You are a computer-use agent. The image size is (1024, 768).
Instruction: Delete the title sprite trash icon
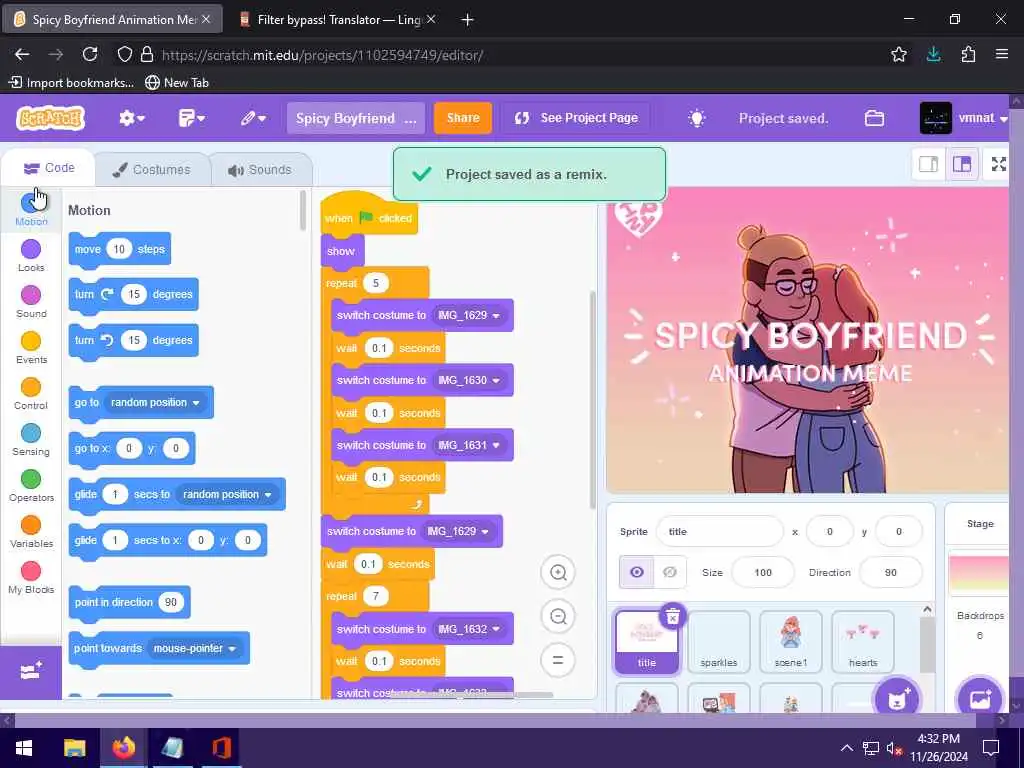(672, 616)
